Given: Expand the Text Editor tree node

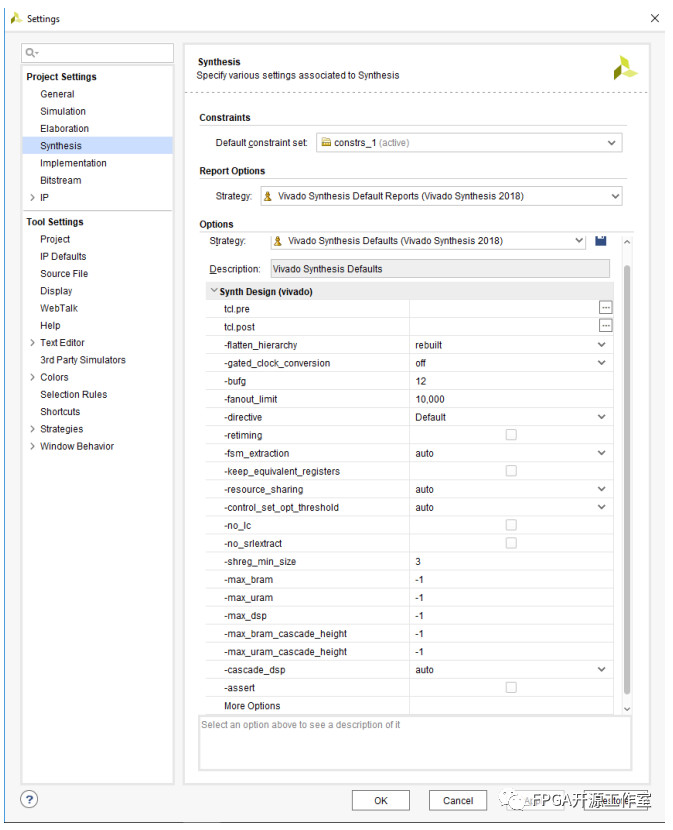Looking at the screenshot, I should pos(32,342).
